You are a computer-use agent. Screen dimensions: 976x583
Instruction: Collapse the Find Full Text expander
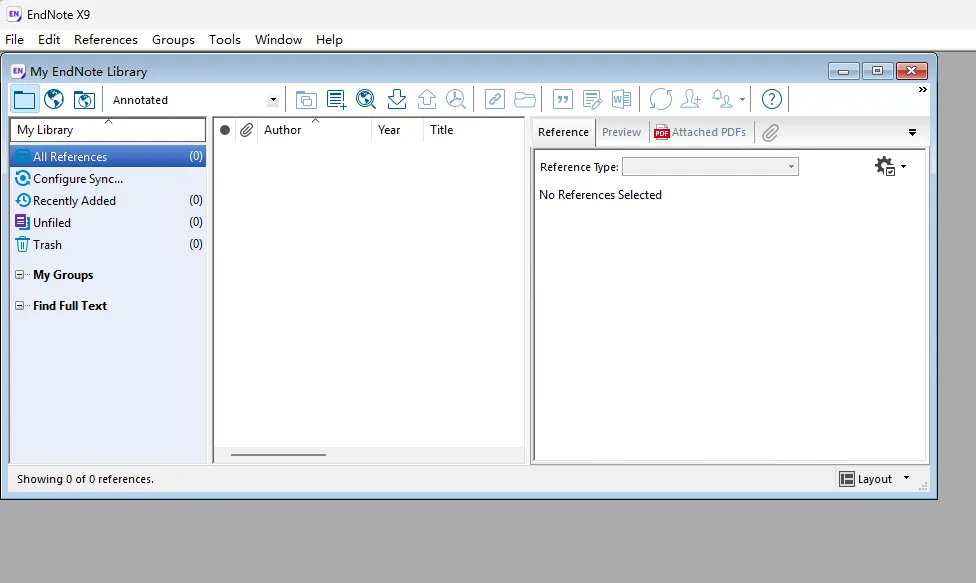pyautogui.click(x=19, y=305)
